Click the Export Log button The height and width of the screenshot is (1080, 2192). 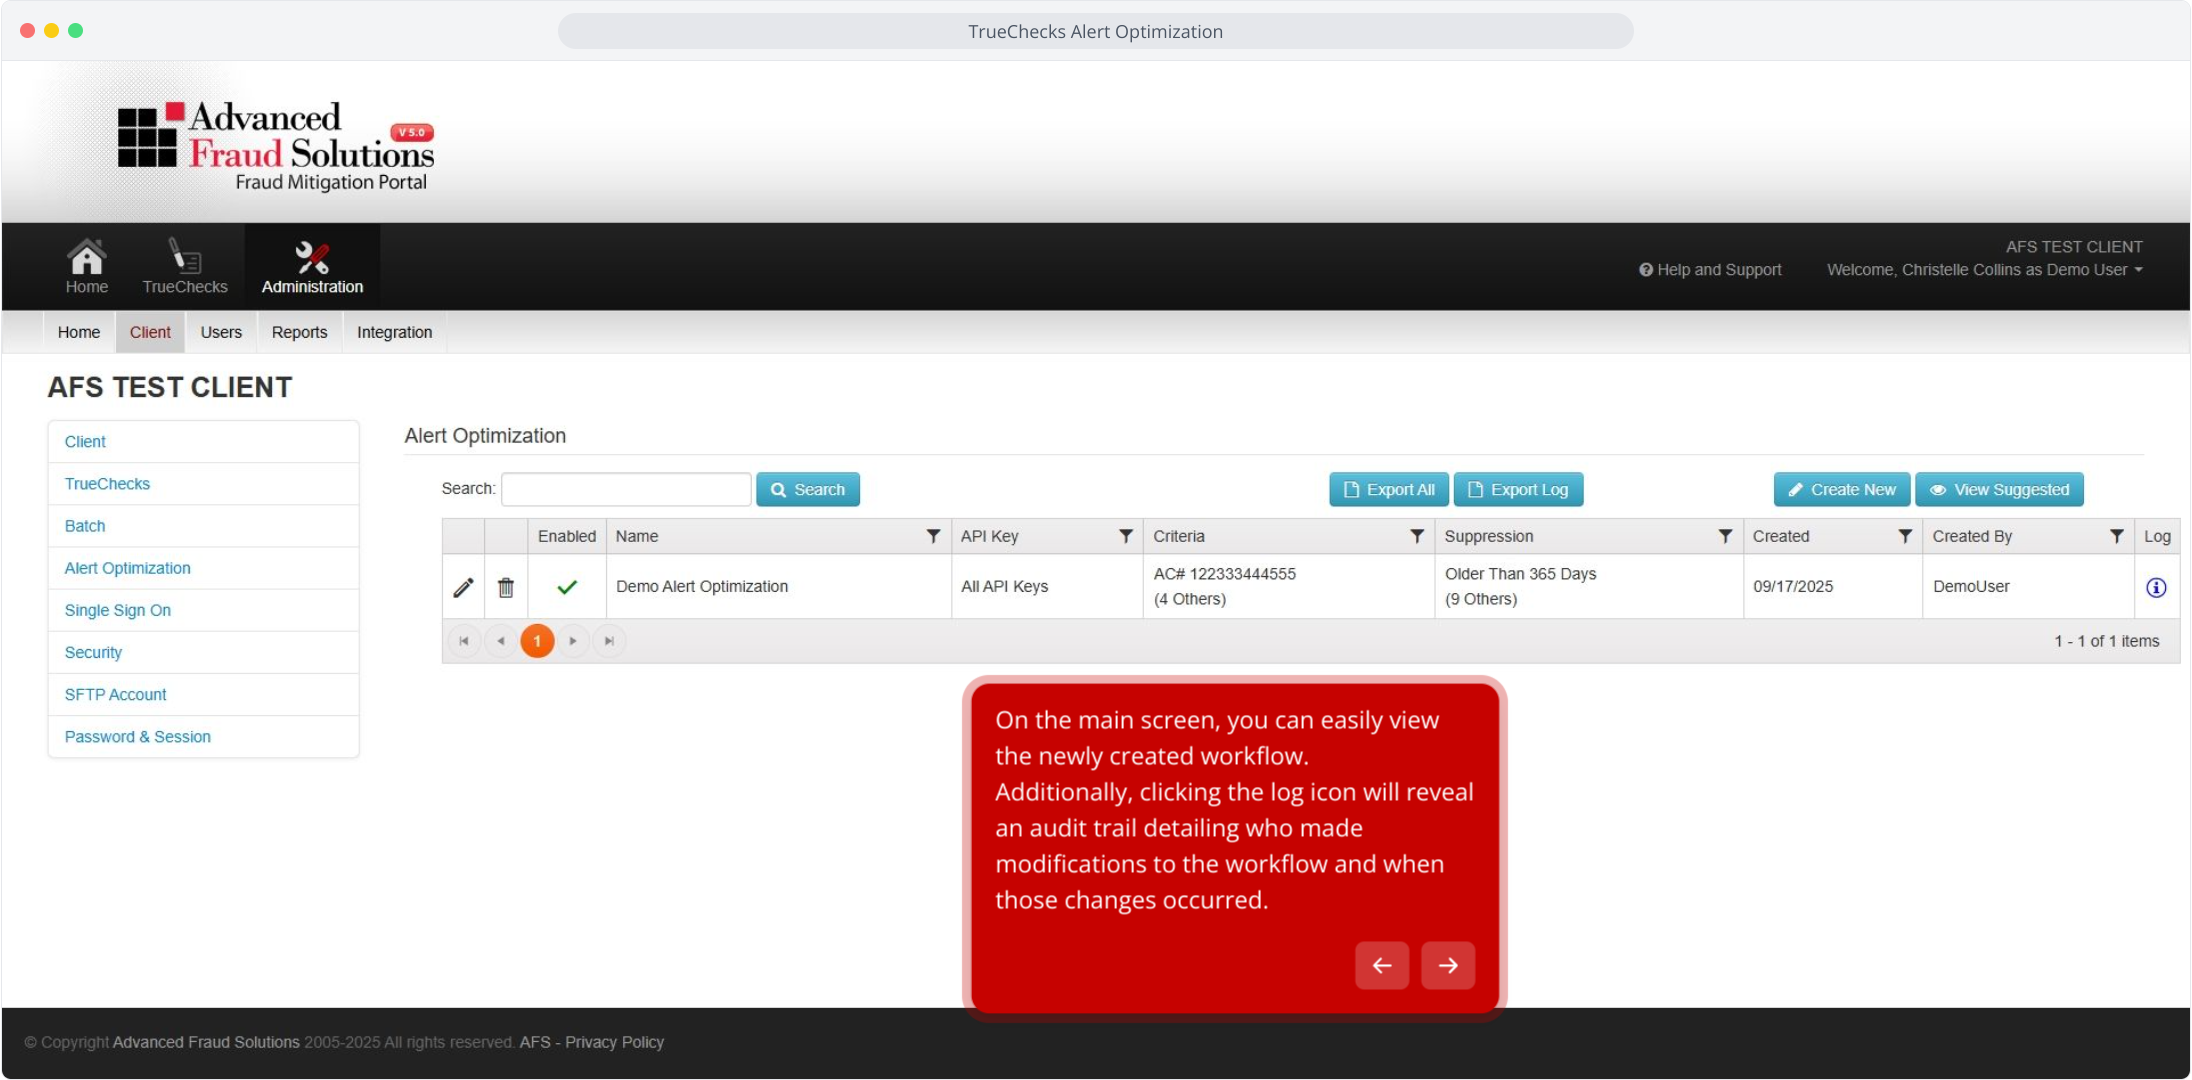pos(1518,489)
